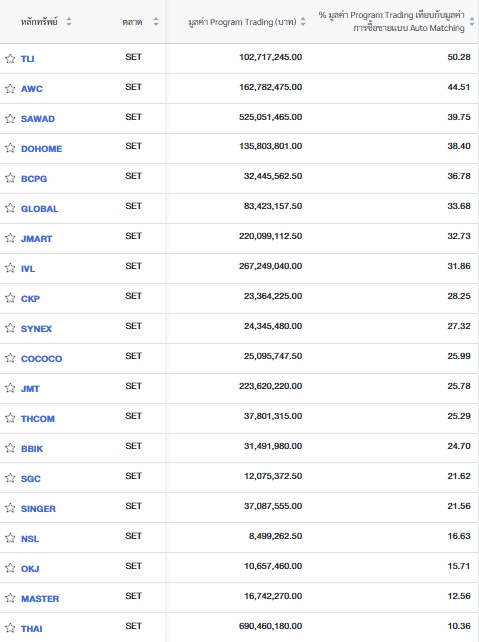Screen dimensions: 479x642
Task: Open the GLOBAL stock link
Action: tap(40, 209)
